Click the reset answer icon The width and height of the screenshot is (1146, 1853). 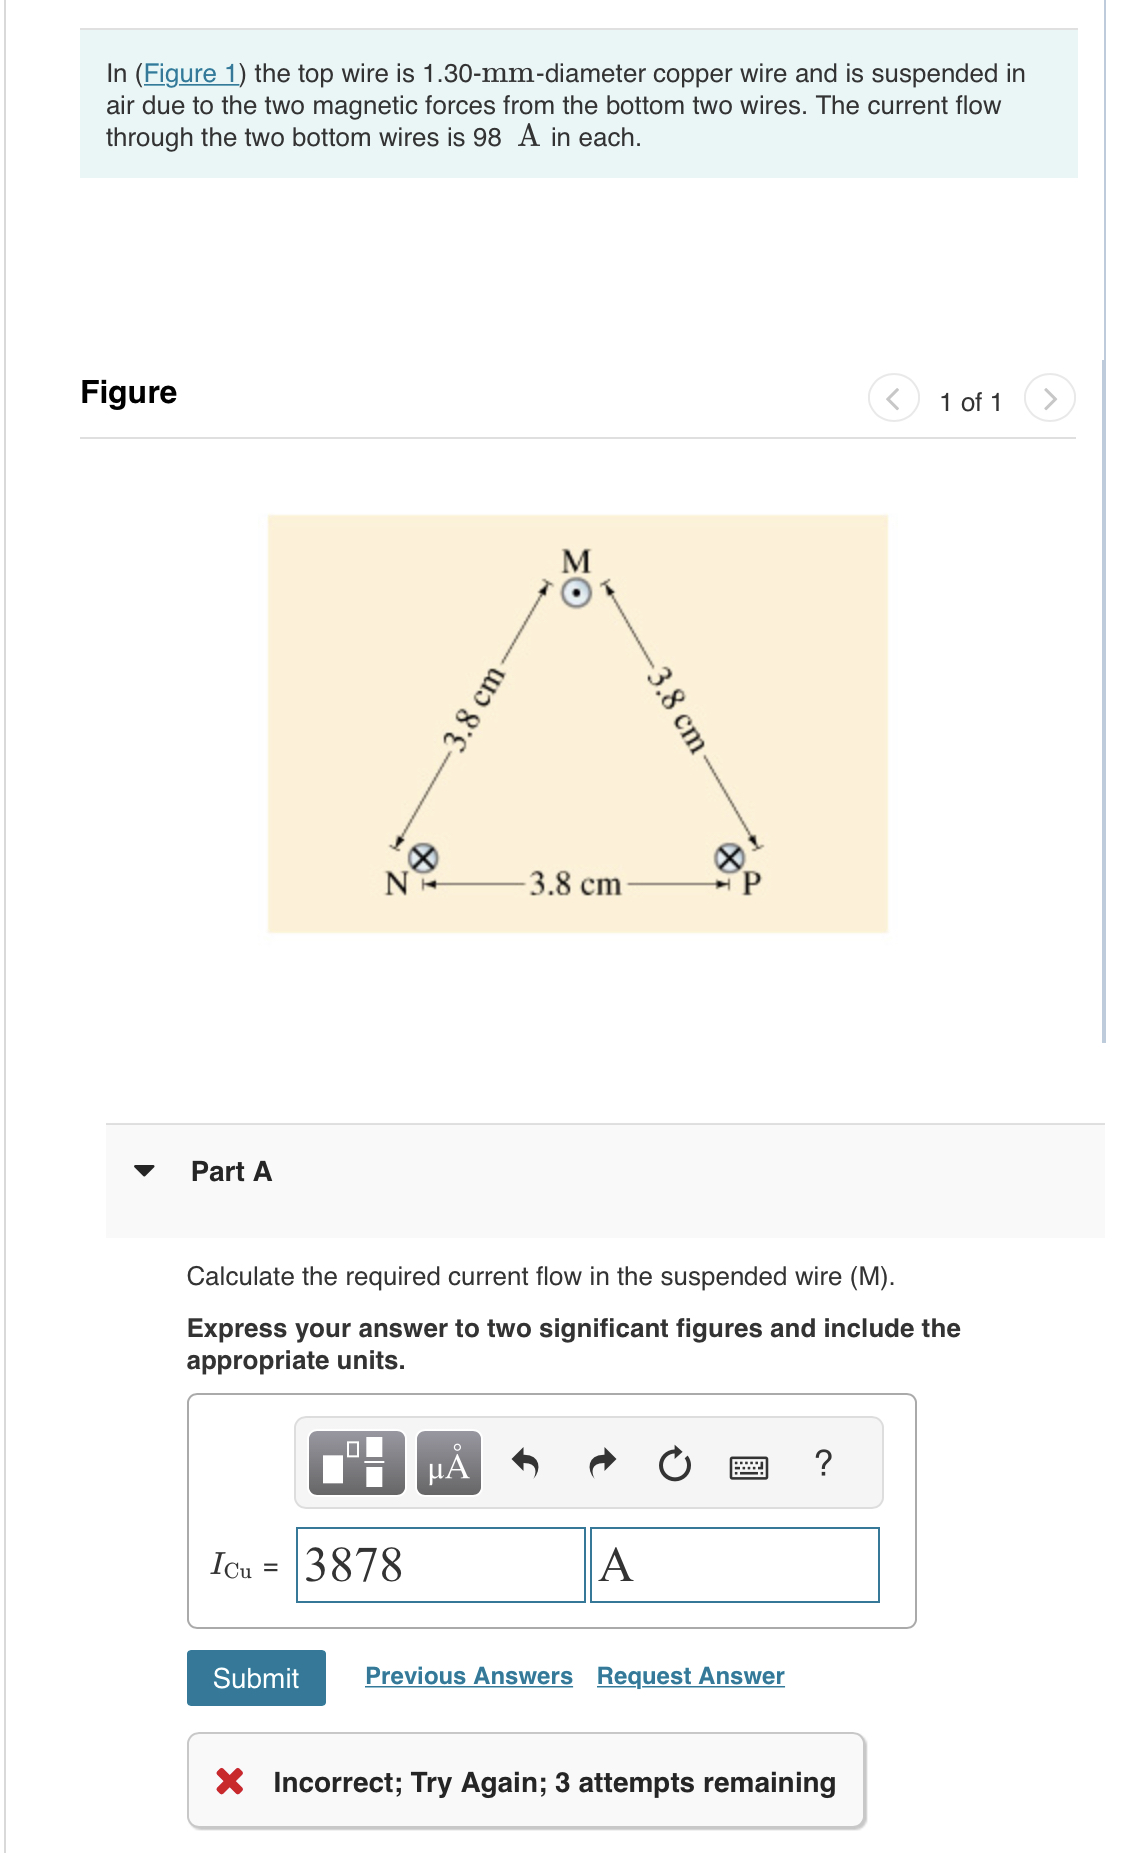675,1463
